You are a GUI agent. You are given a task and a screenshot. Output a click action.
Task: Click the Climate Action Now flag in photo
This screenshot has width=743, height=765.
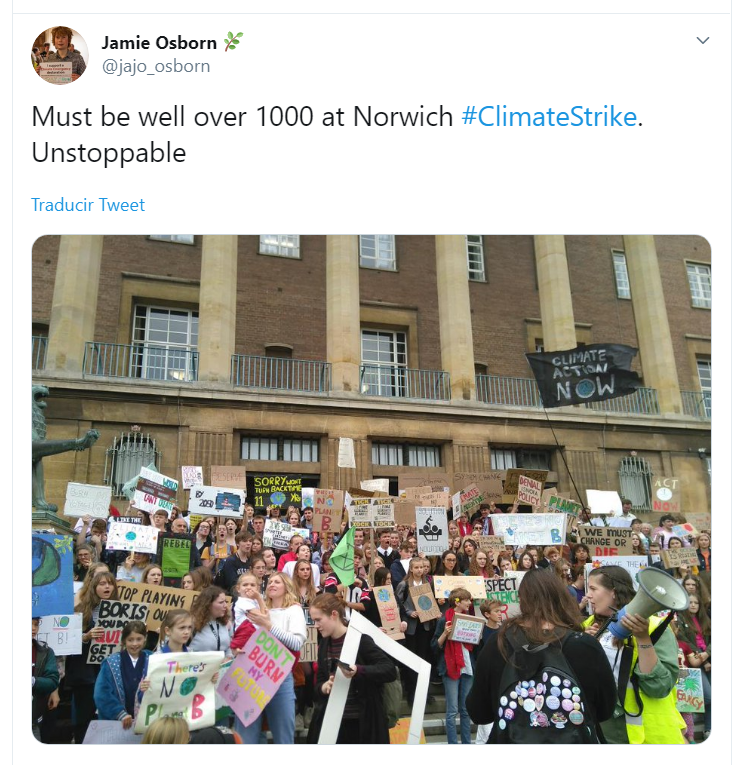coord(582,375)
